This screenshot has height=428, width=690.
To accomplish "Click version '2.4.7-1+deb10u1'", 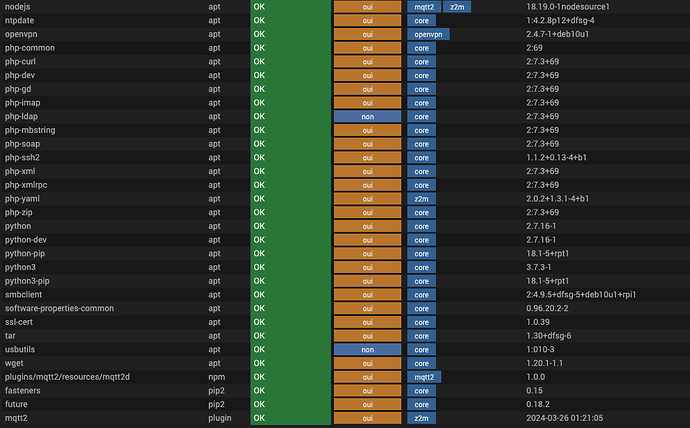I will pos(558,34).
